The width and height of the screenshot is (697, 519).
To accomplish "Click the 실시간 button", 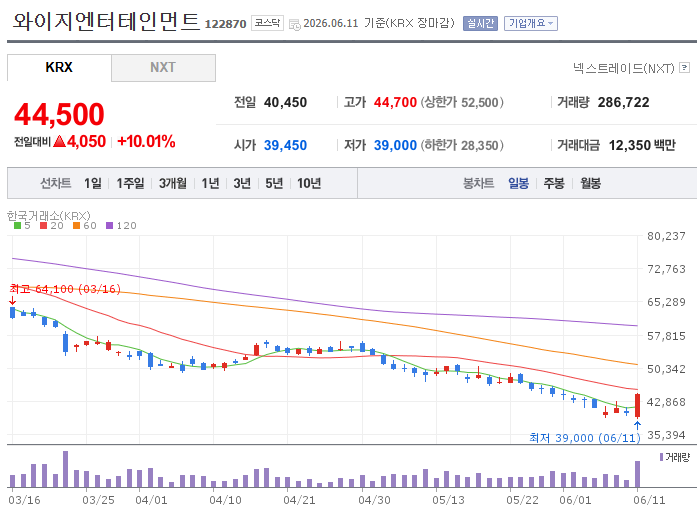I will tap(480, 23).
